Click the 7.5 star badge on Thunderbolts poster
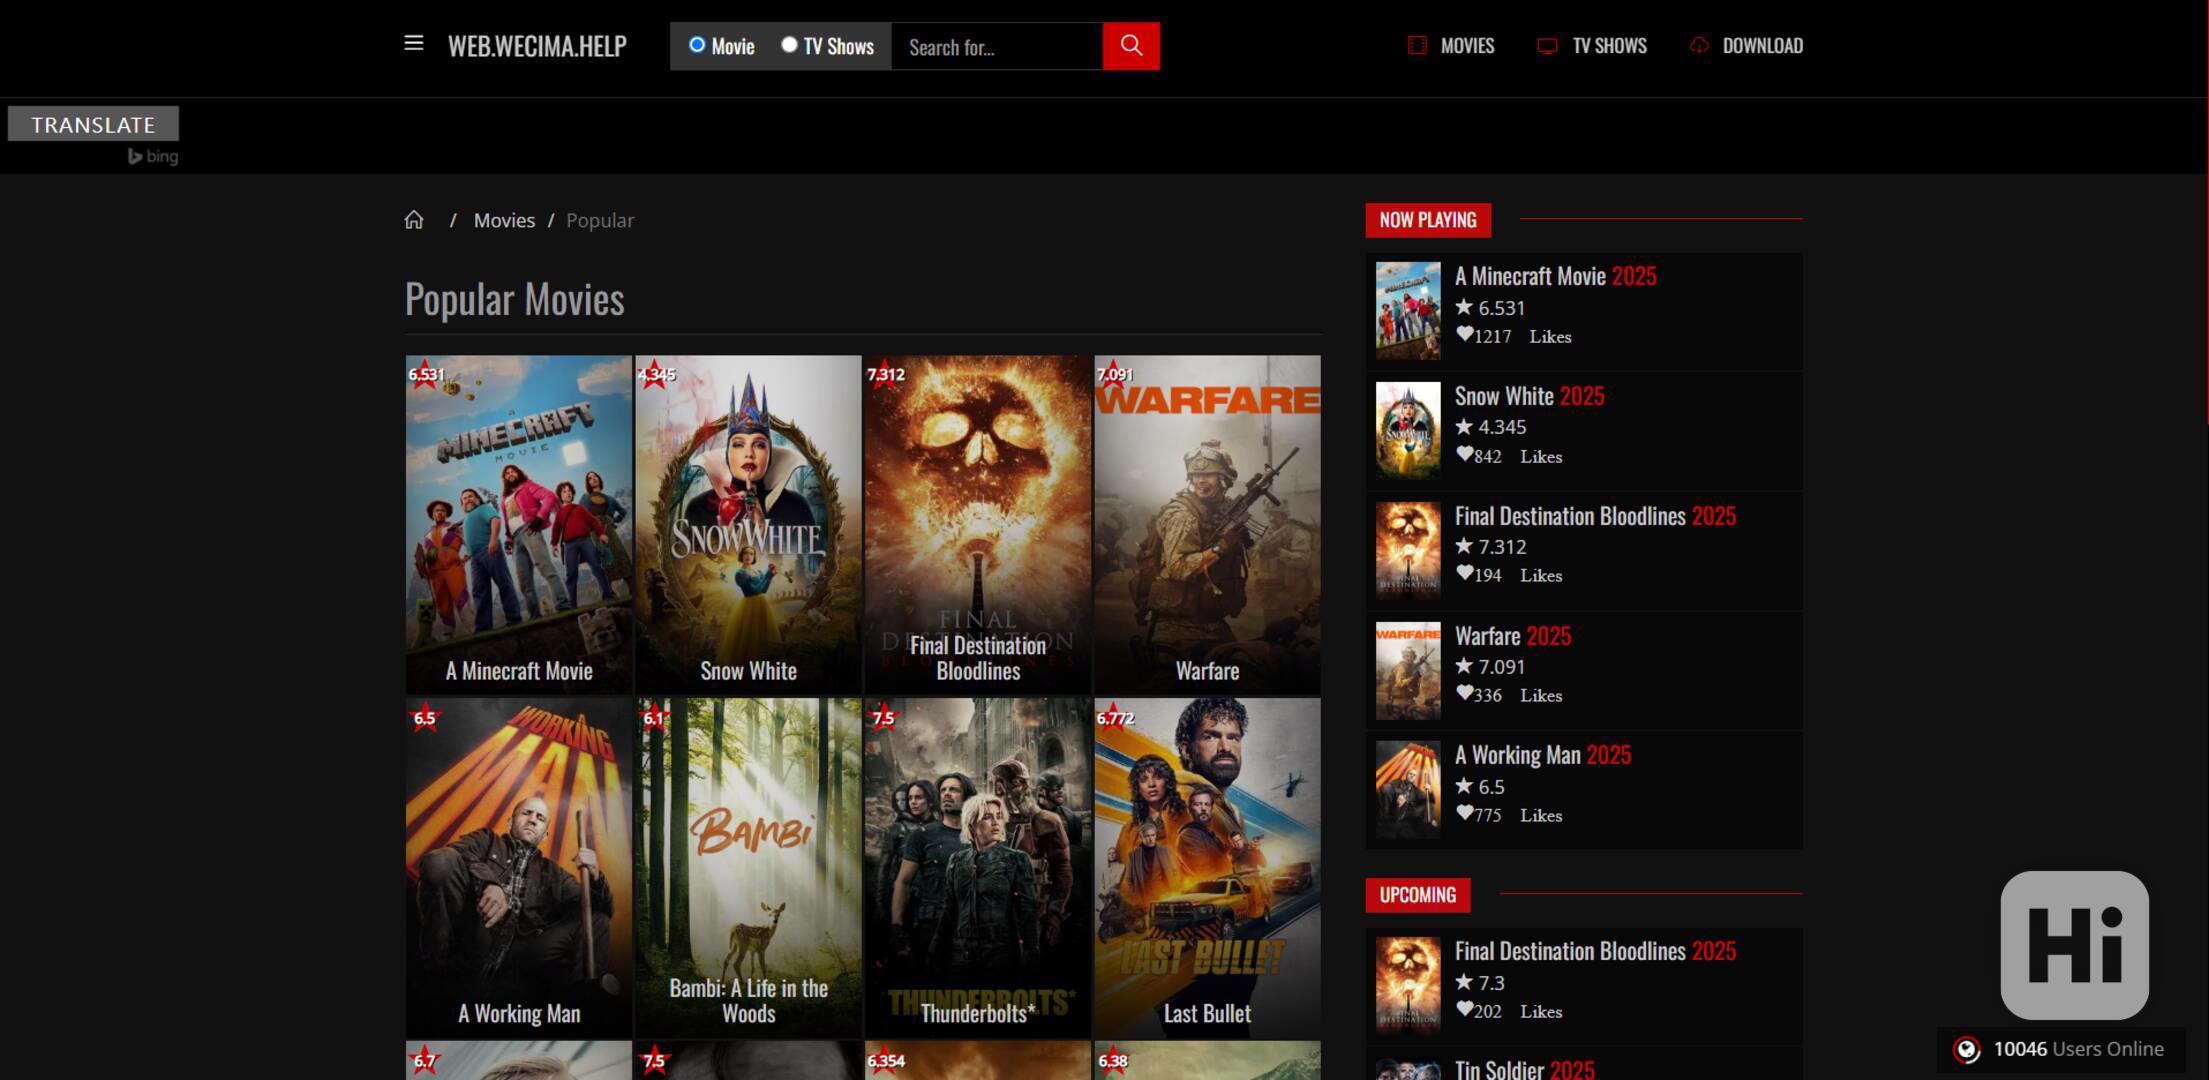 click(x=883, y=718)
